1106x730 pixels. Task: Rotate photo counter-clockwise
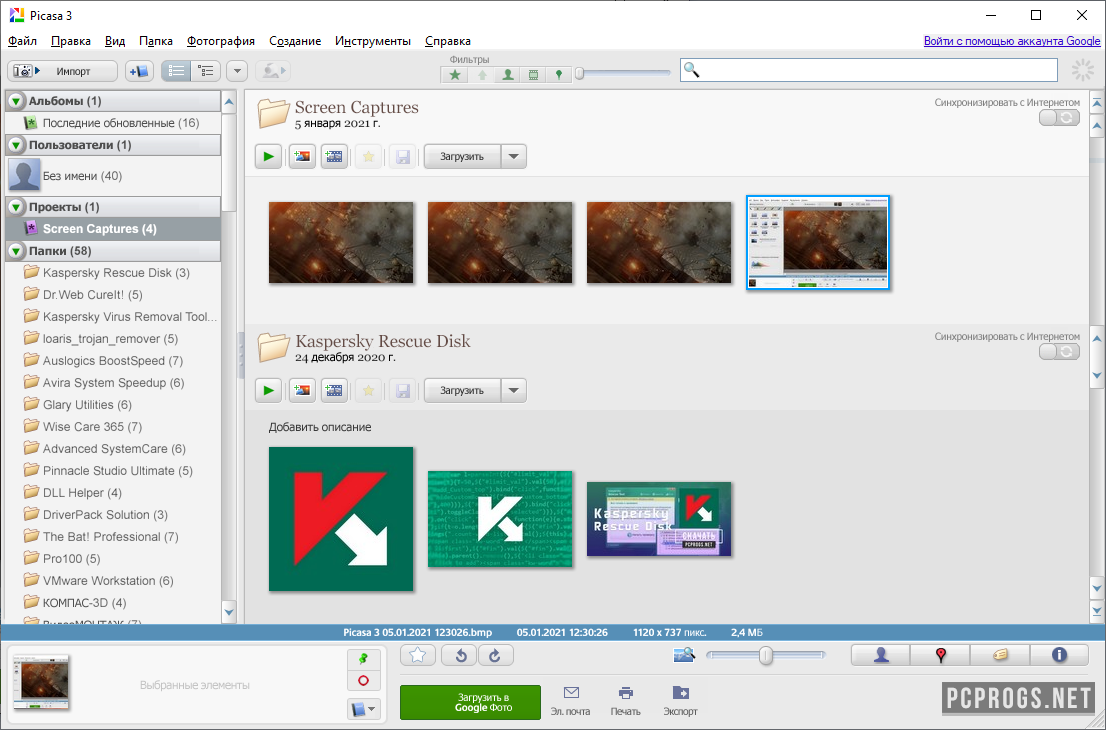460,656
